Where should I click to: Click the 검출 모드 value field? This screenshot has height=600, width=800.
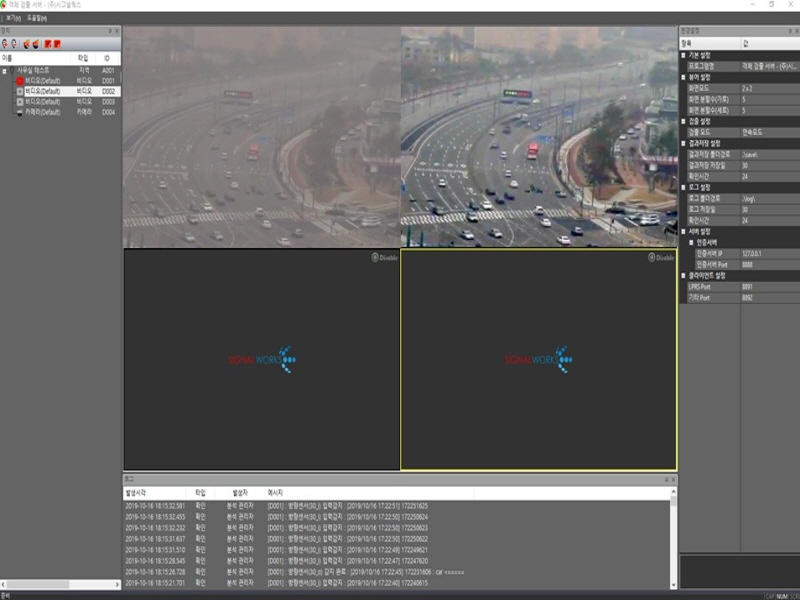coord(770,132)
